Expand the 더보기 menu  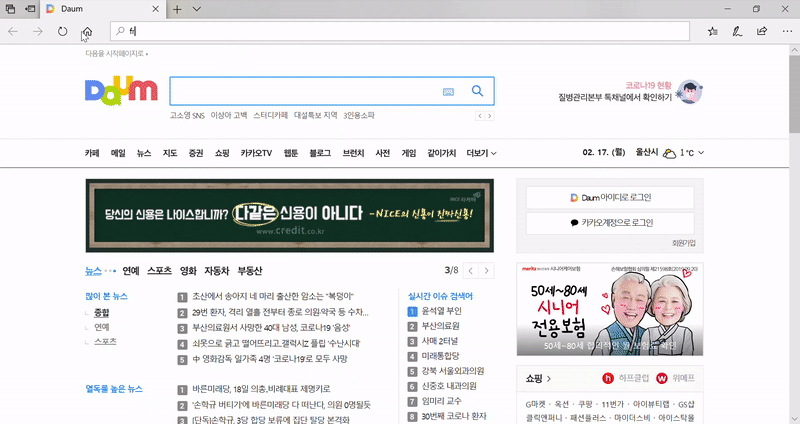(x=481, y=153)
